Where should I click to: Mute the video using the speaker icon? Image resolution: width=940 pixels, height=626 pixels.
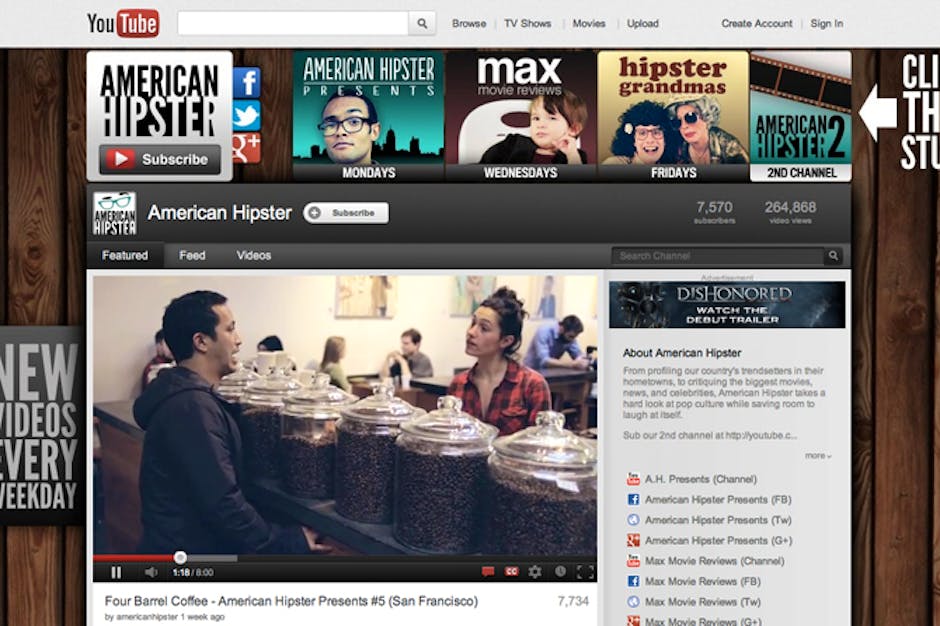coord(150,572)
